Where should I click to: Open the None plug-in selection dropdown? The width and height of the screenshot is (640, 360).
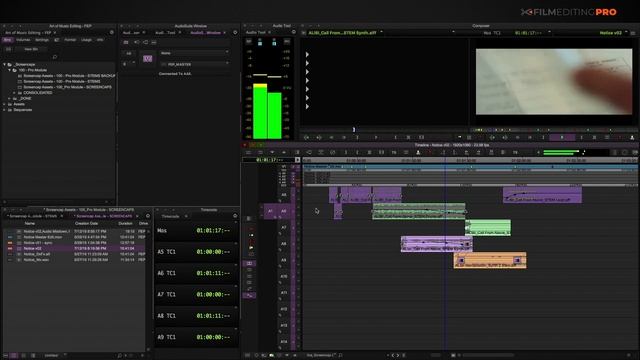click(194, 53)
